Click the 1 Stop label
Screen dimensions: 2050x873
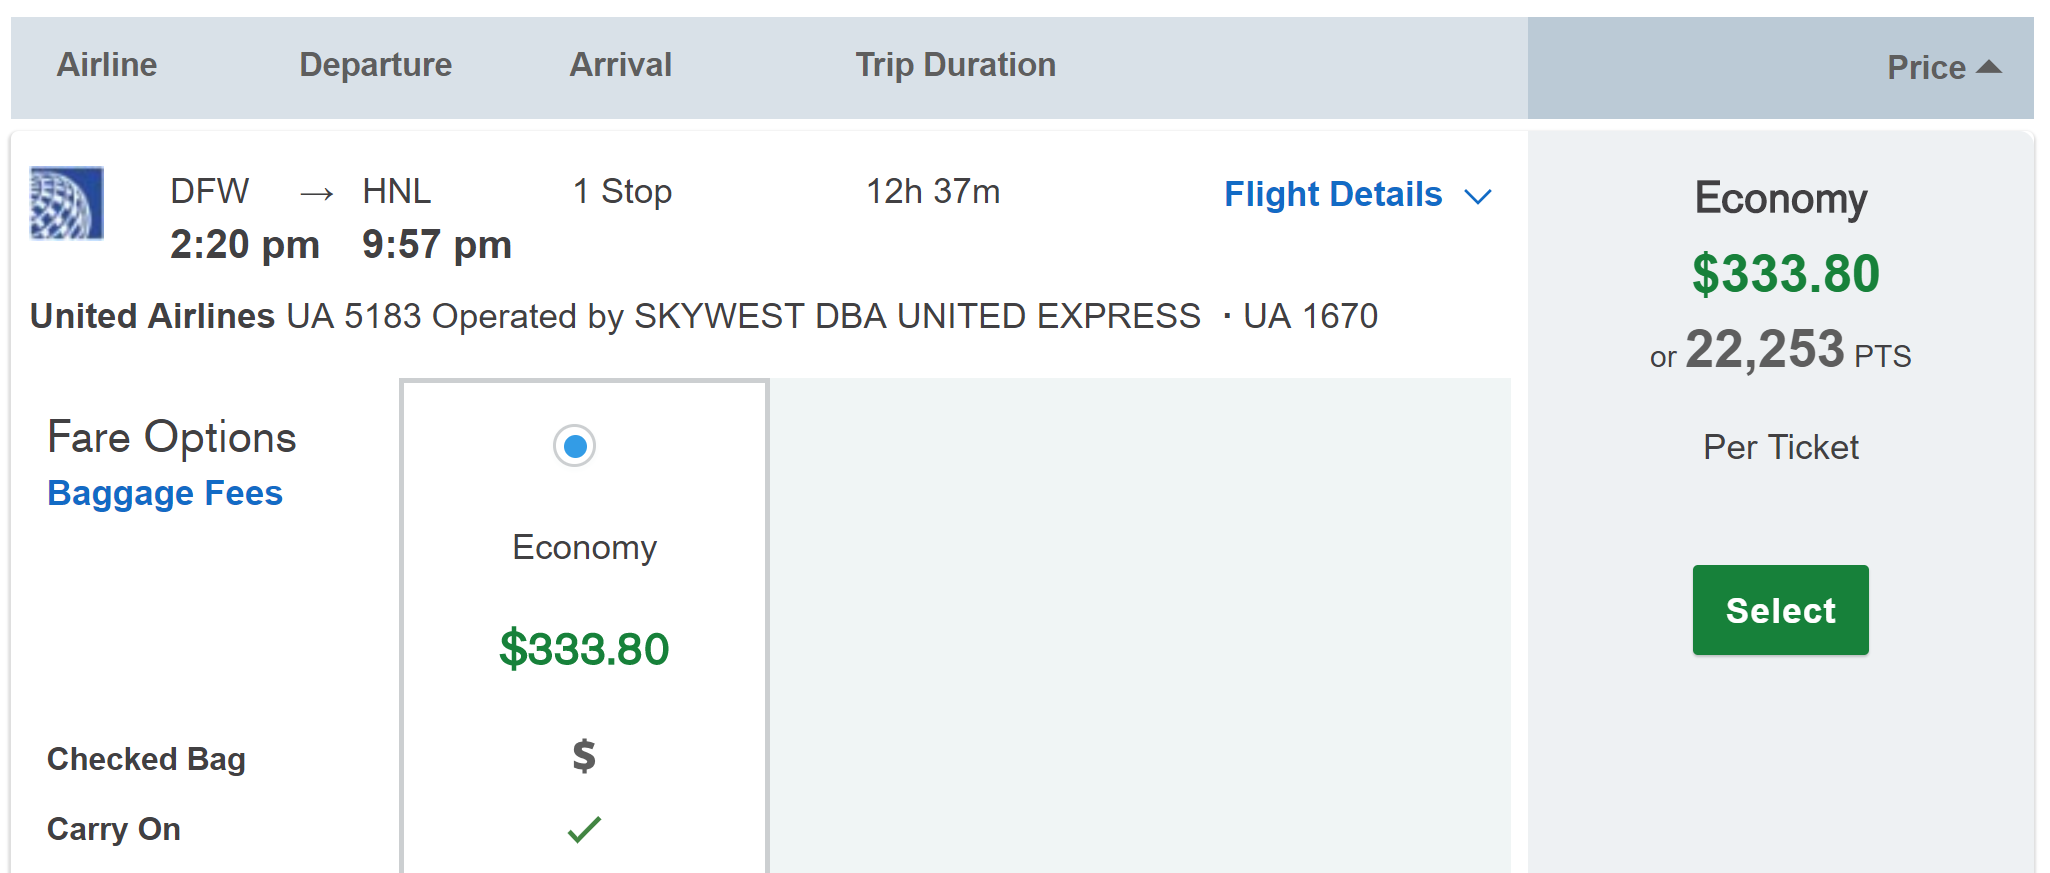click(x=622, y=191)
